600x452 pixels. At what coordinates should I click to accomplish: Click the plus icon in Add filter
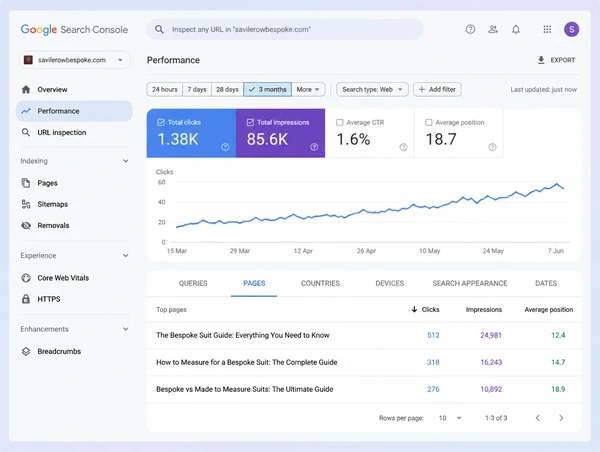tap(422, 90)
